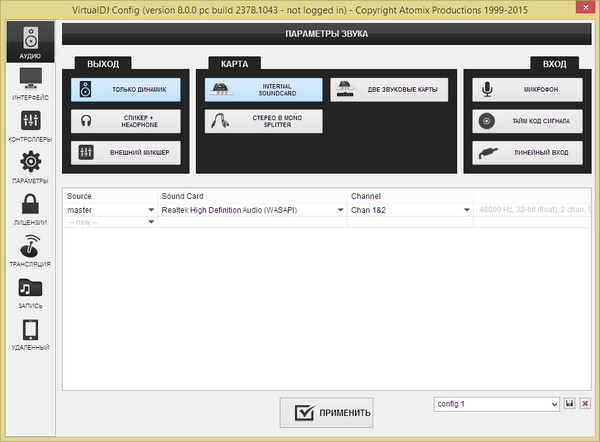Screen dimensions: 600x442
Task: Delete config with red X icon
Action: pos(586,404)
